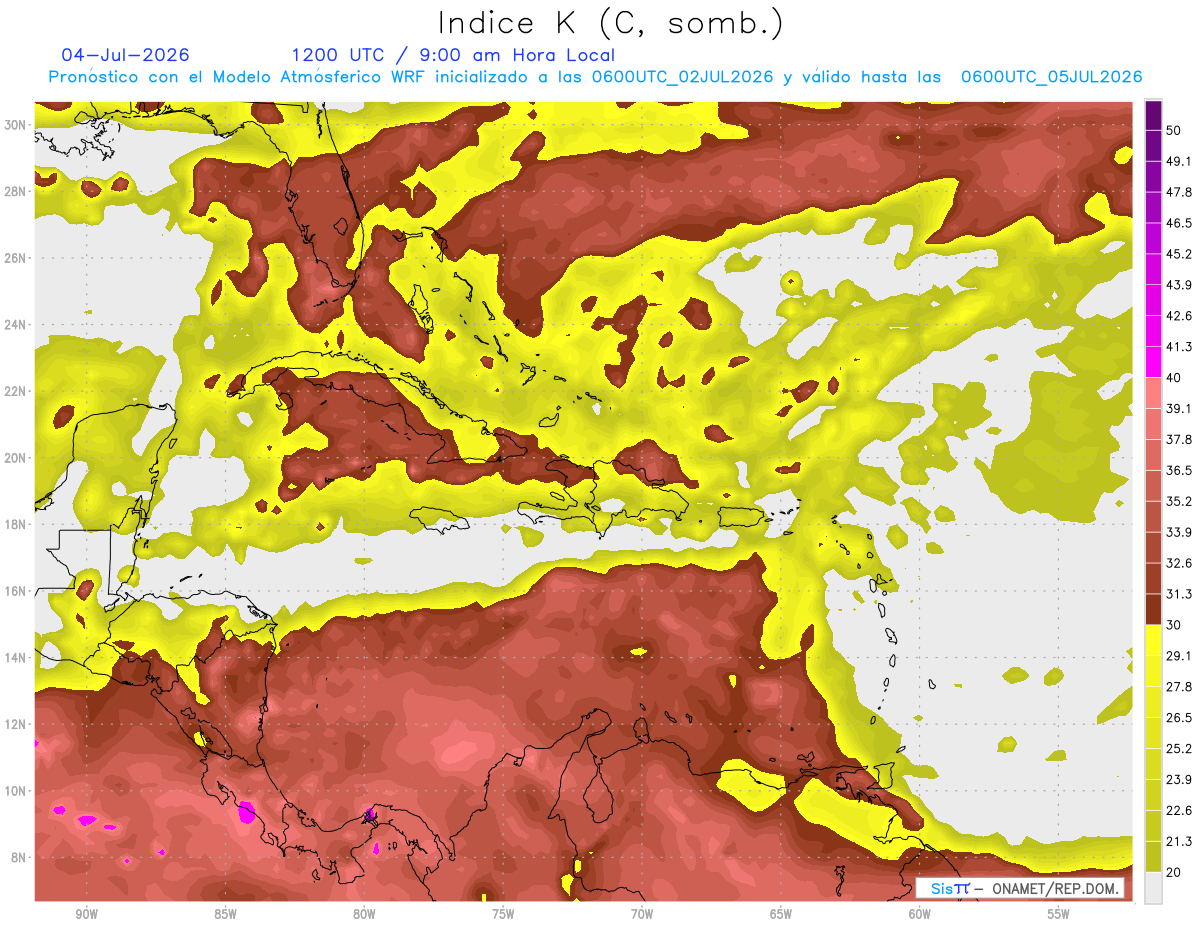
Task: Select the "47.8" color scale value
Action: click(1178, 192)
